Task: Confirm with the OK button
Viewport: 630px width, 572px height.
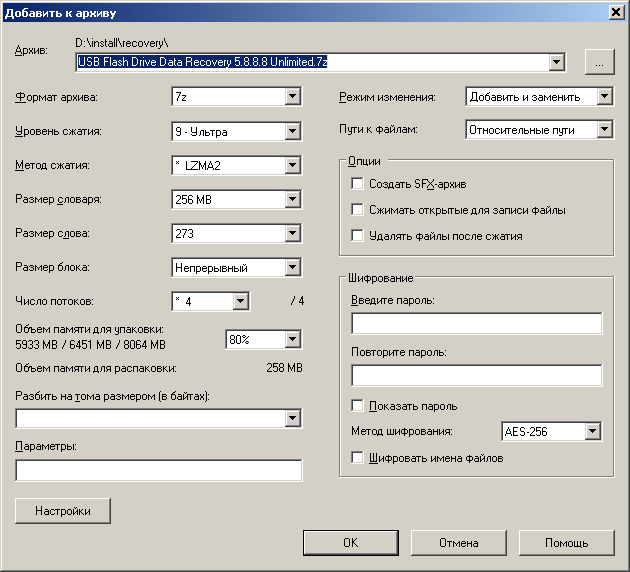Action: click(x=351, y=543)
